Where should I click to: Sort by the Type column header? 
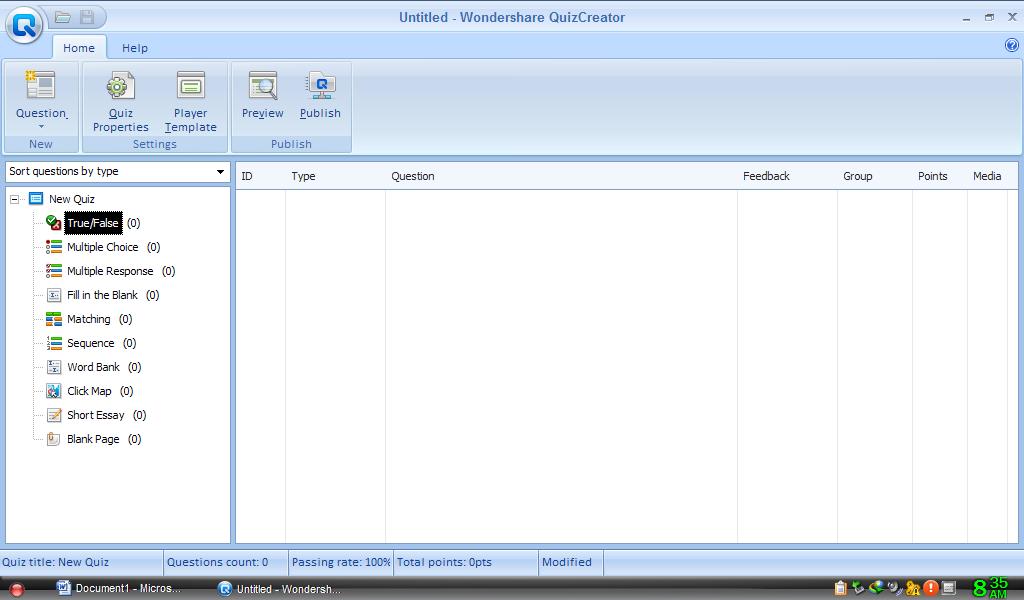click(336, 176)
